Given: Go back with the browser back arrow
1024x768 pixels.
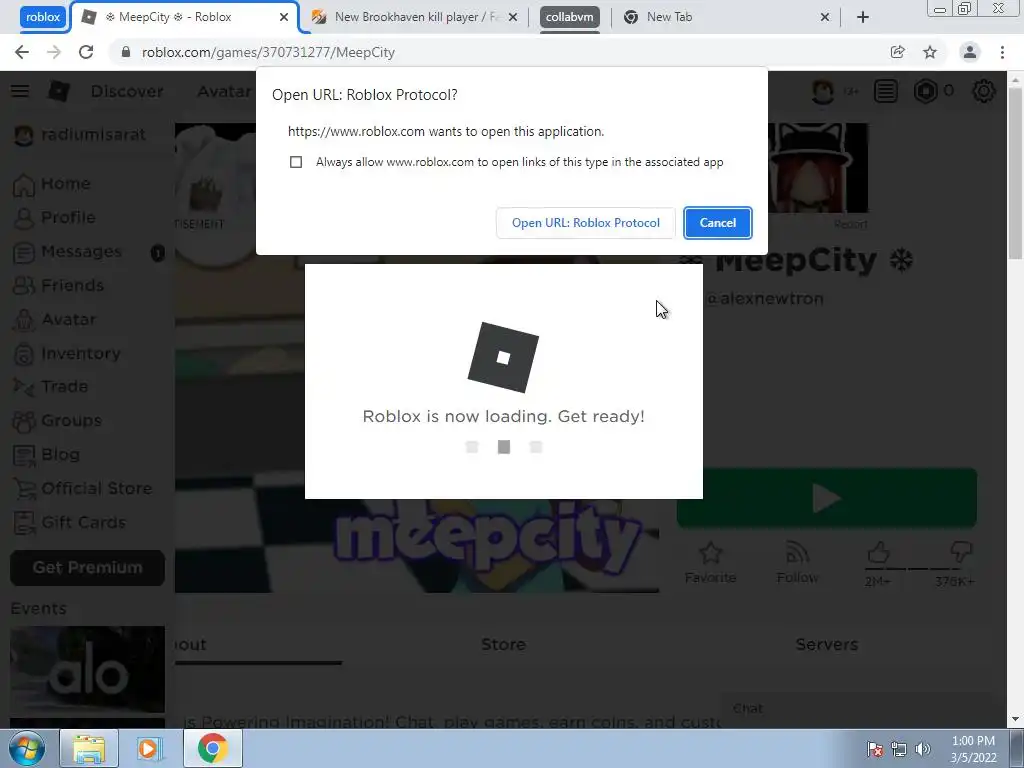Looking at the screenshot, I should pos(22,52).
